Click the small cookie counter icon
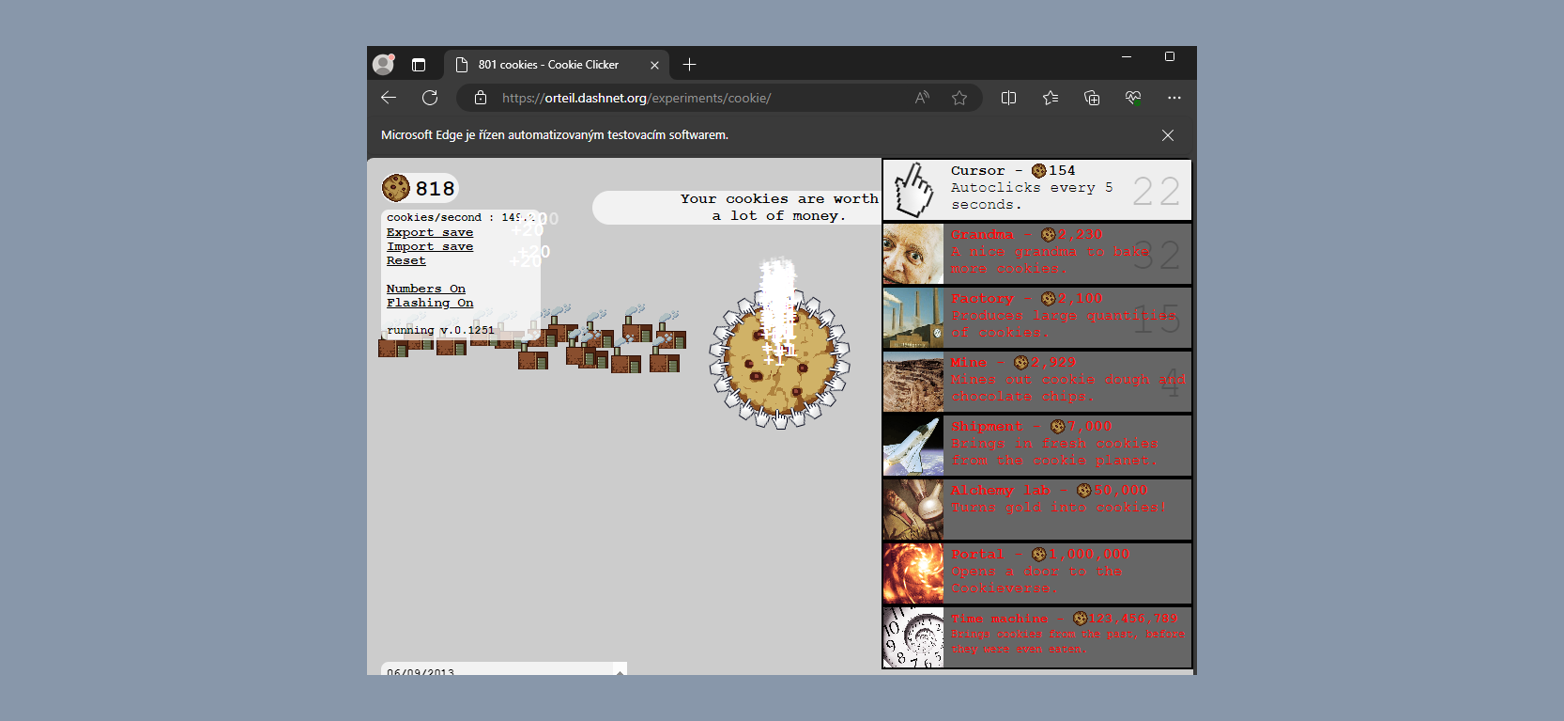1564x721 pixels. click(396, 188)
